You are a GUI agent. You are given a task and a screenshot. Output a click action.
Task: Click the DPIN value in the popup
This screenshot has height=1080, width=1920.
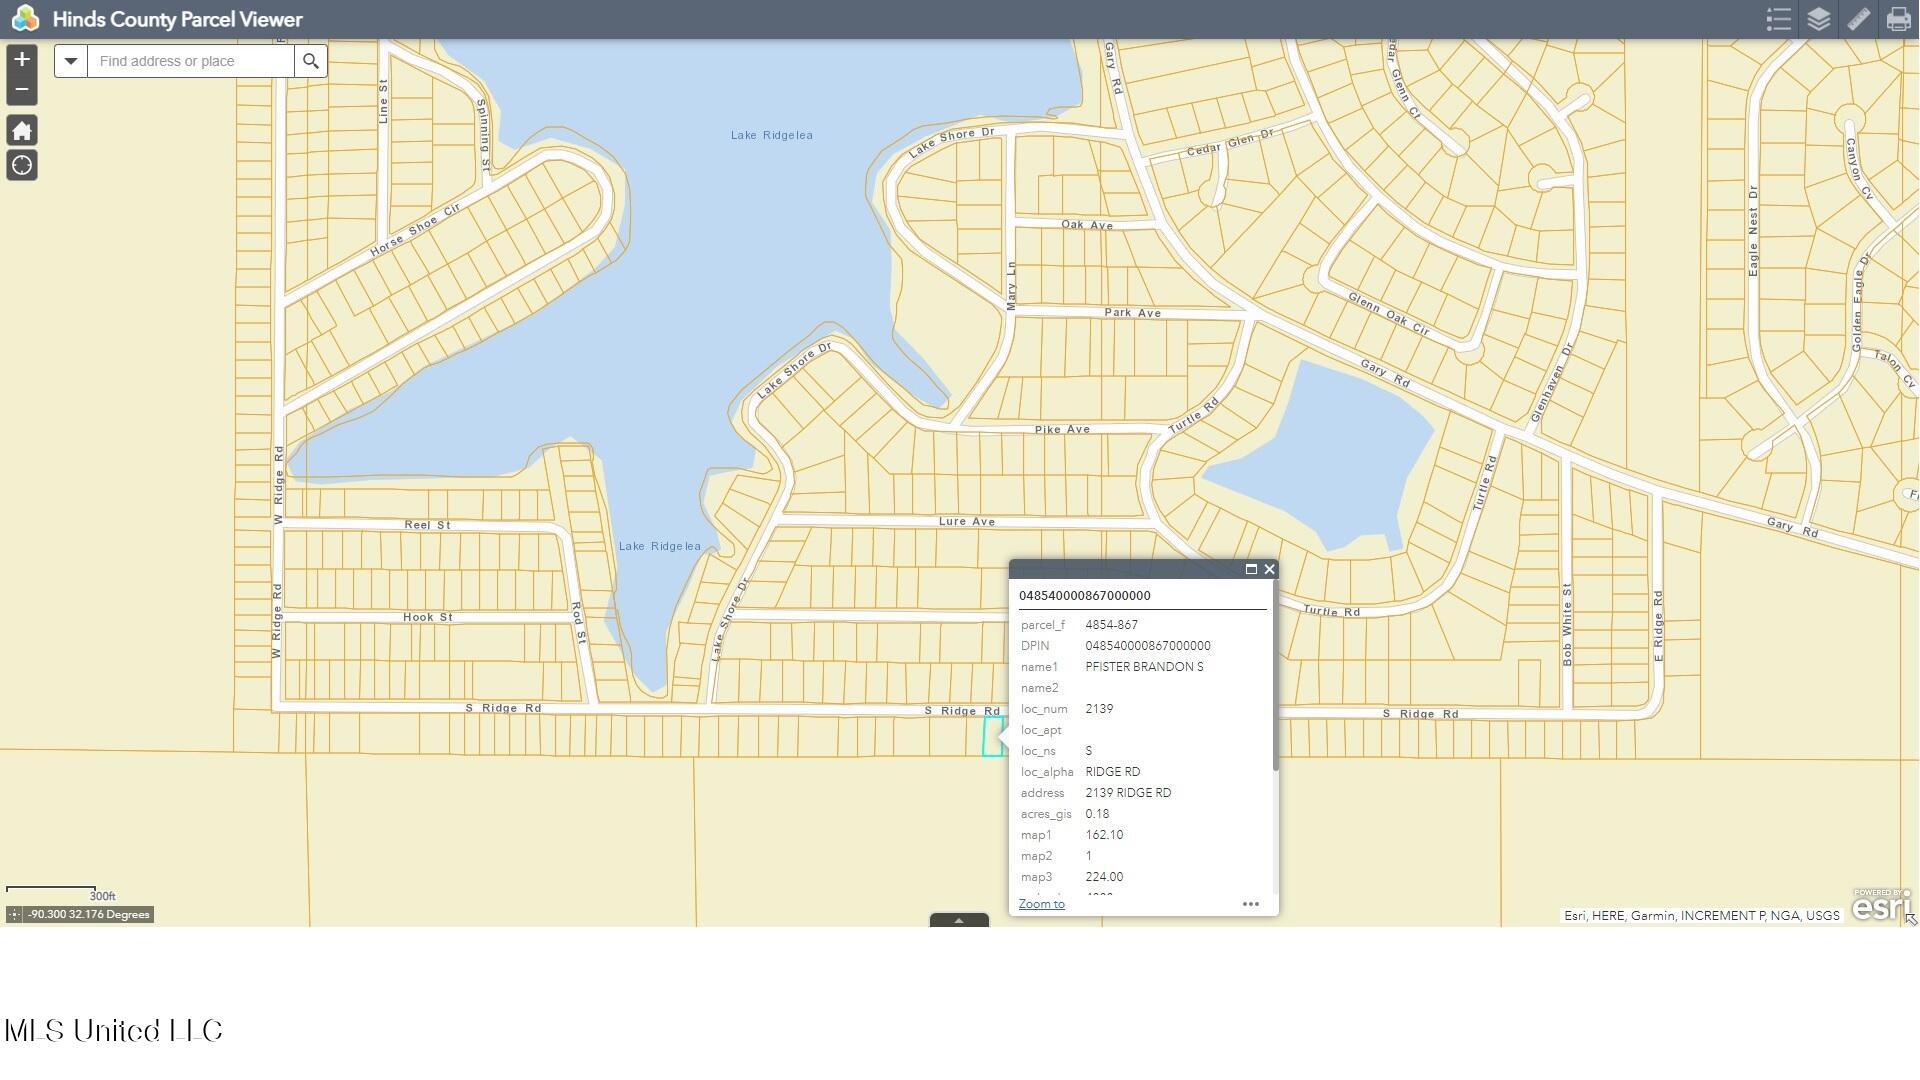coord(1148,646)
